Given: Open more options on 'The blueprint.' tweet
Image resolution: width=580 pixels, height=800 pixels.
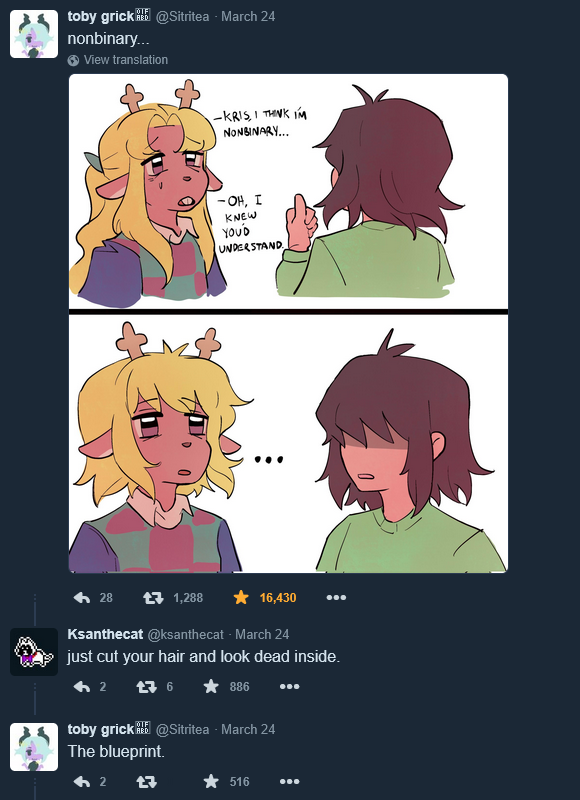Looking at the screenshot, I should tap(289, 782).
